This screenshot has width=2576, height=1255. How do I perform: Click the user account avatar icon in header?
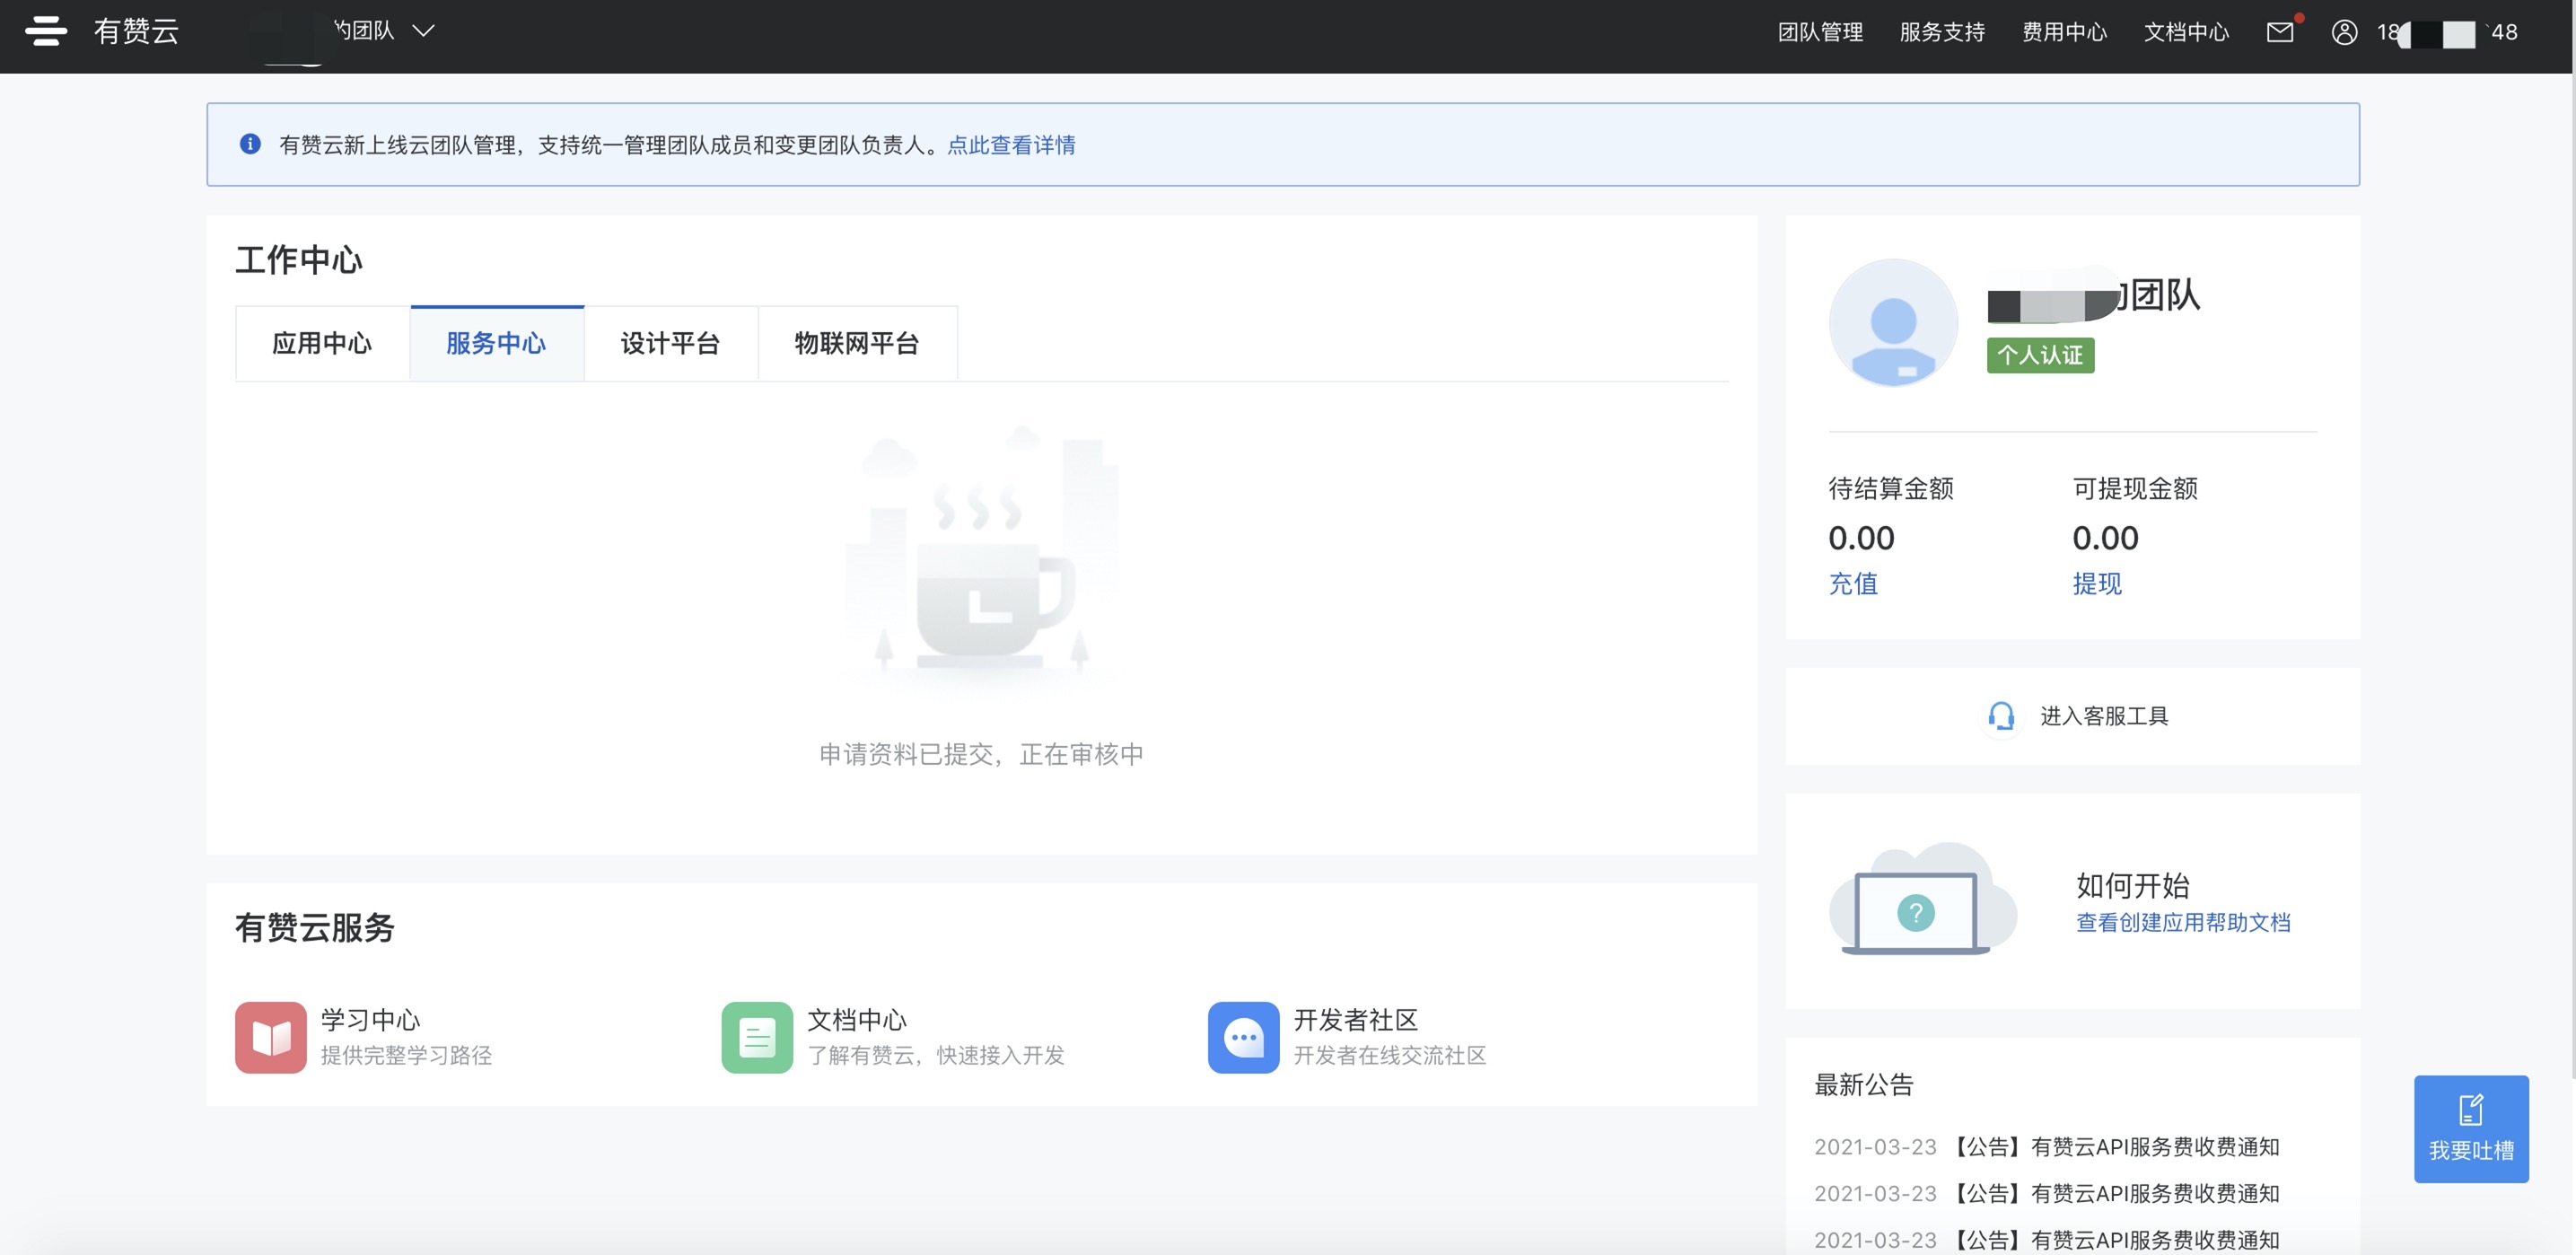pyautogui.click(x=2344, y=32)
